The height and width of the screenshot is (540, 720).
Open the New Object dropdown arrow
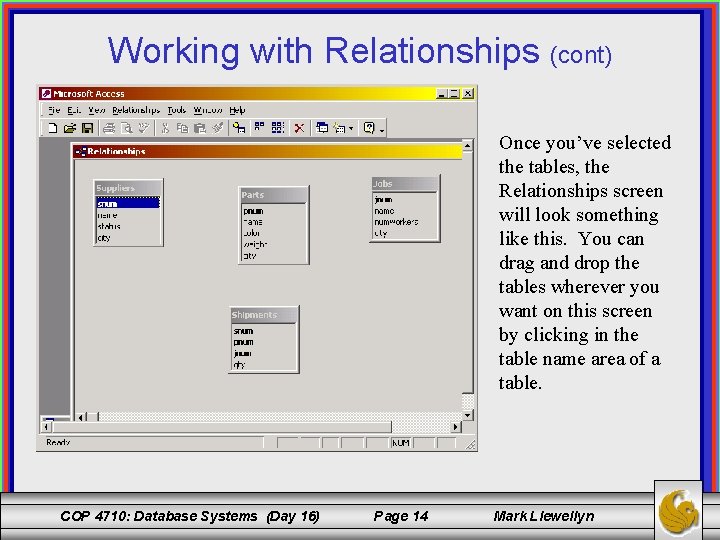(x=351, y=128)
